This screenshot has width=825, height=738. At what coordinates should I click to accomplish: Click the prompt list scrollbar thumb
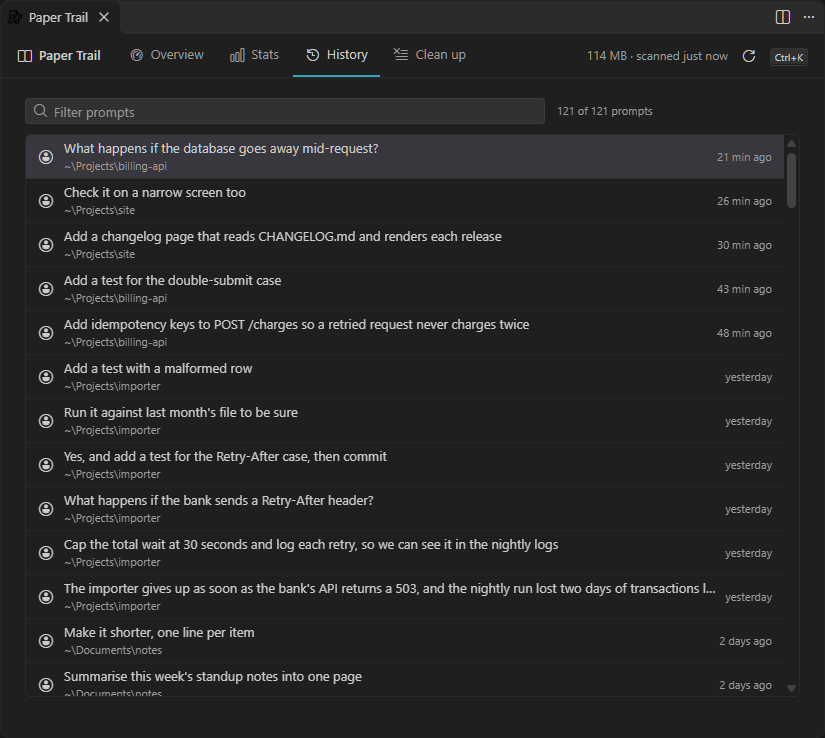pyautogui.click(x=791, y=180)
